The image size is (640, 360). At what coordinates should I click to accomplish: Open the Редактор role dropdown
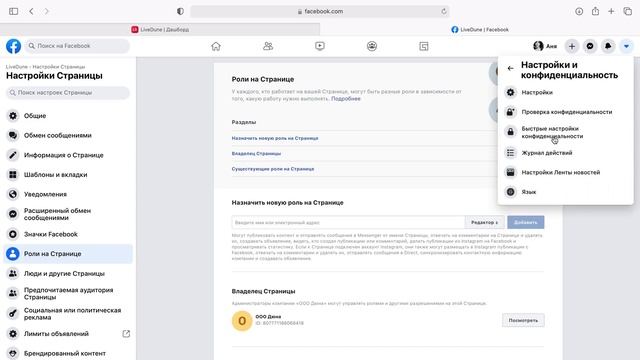(x=485, y=222)
